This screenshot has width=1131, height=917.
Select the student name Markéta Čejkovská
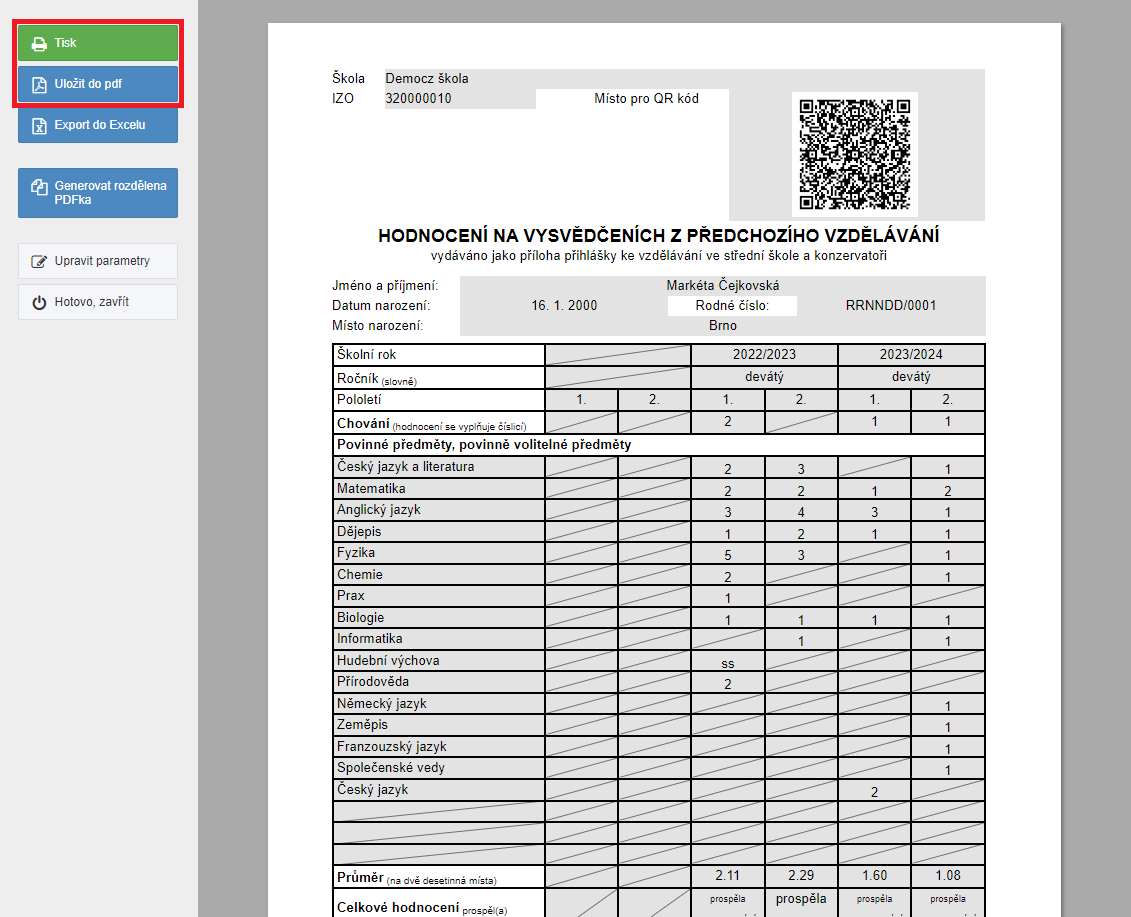pyautogui.click(x=722, y=286)
